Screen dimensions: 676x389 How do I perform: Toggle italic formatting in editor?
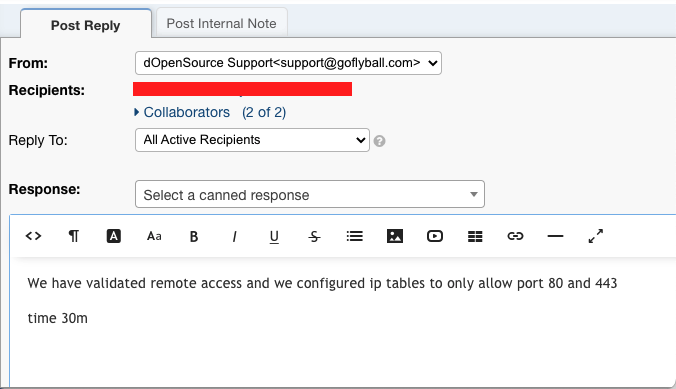234,236
